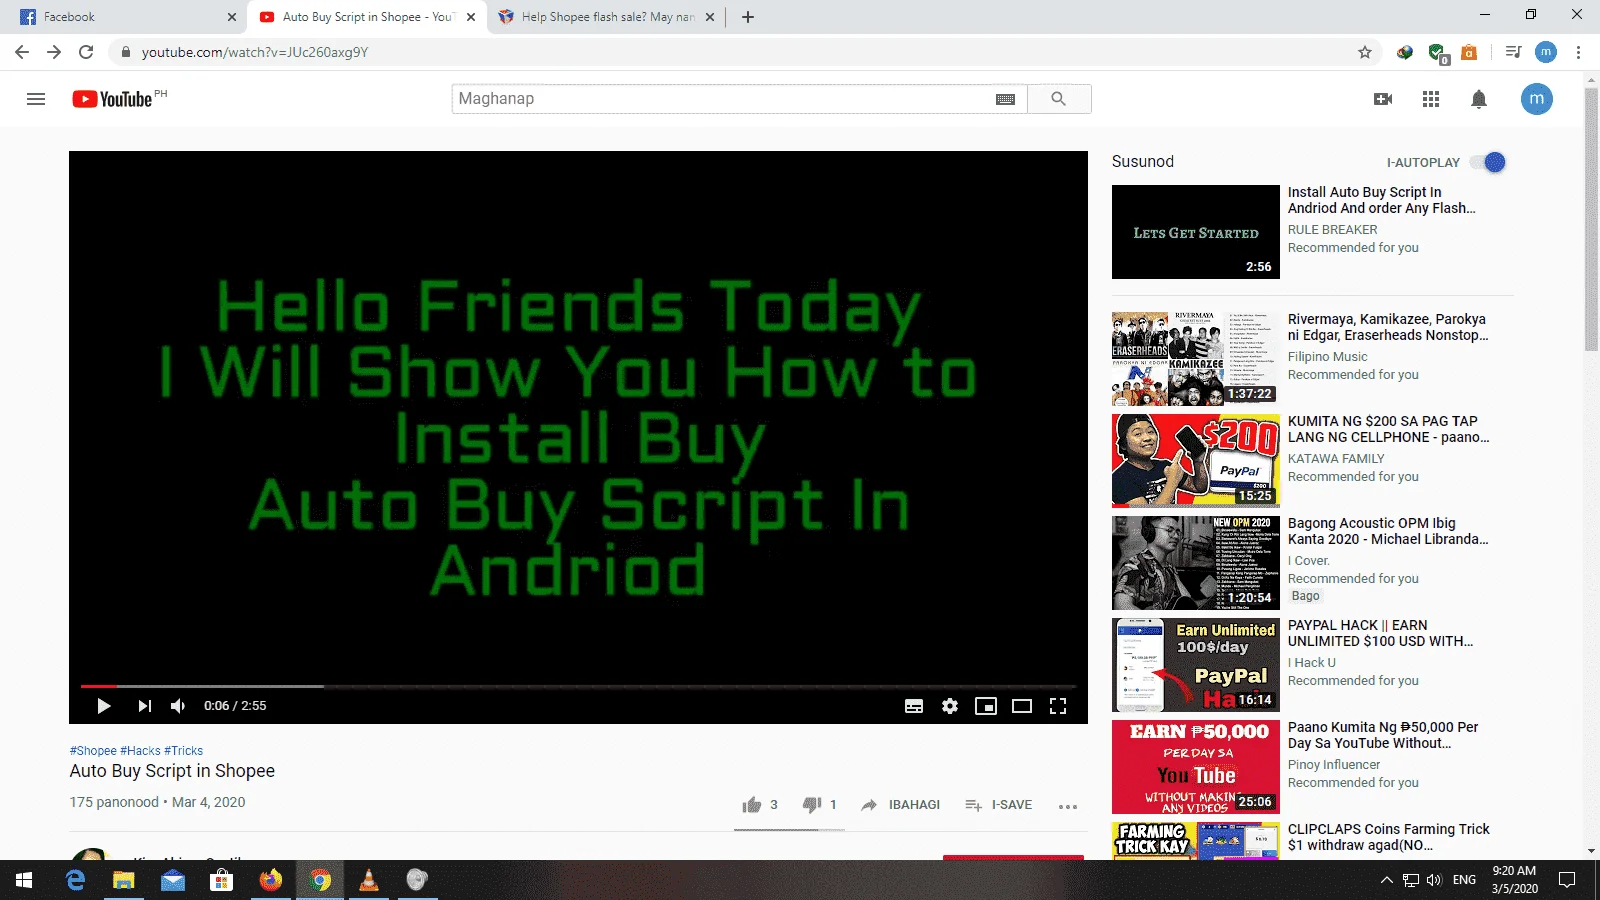Image resolution: width=1600 pixels, height=900 pixels.
Task: Open a new browser tab
Action: [x=748, y=17]
